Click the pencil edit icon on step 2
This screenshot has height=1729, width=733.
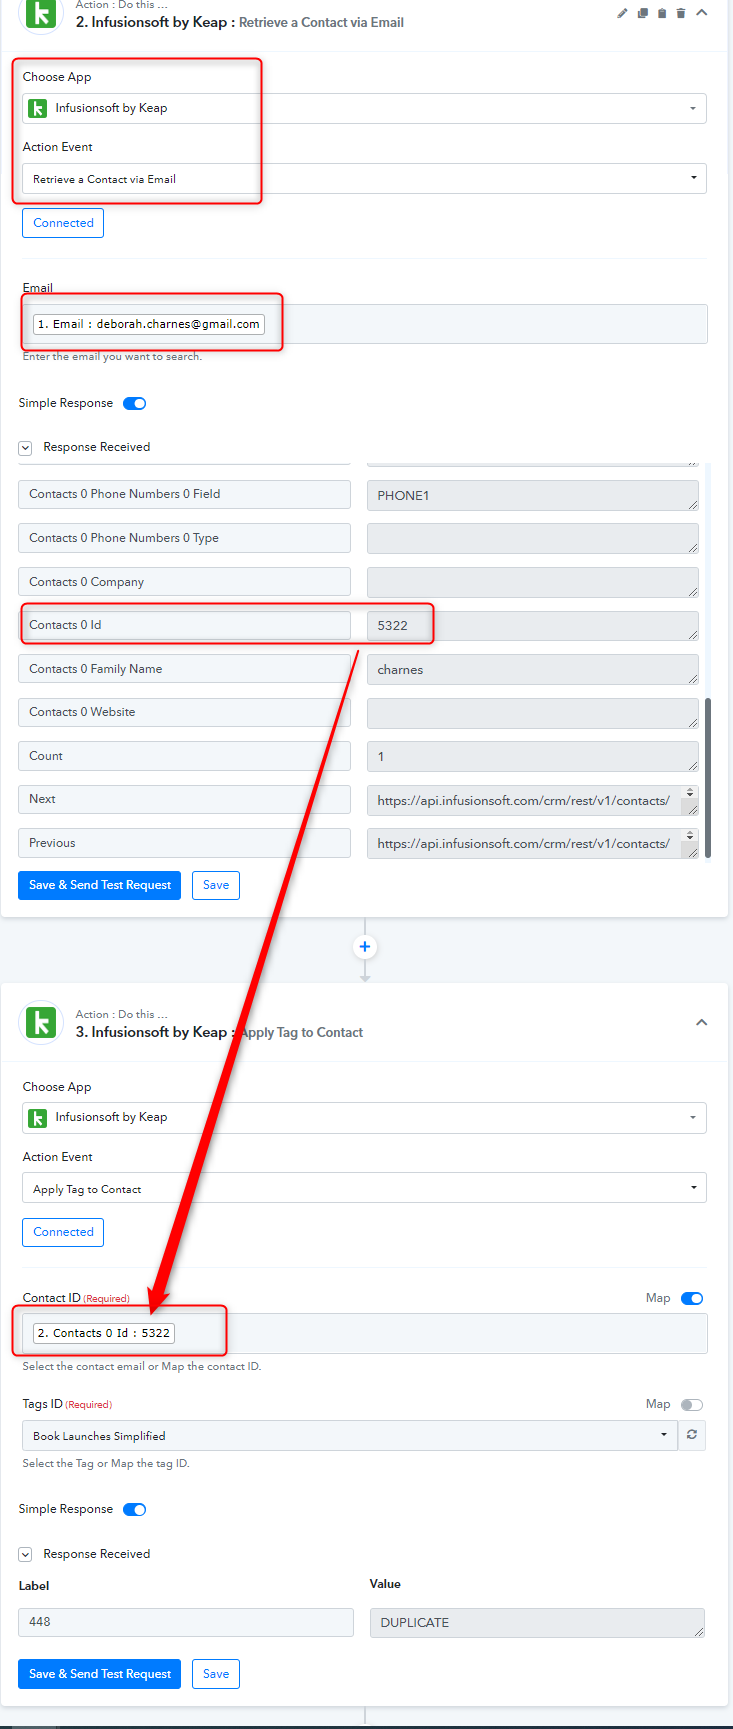pyautogui.click(x=622, y=13)
